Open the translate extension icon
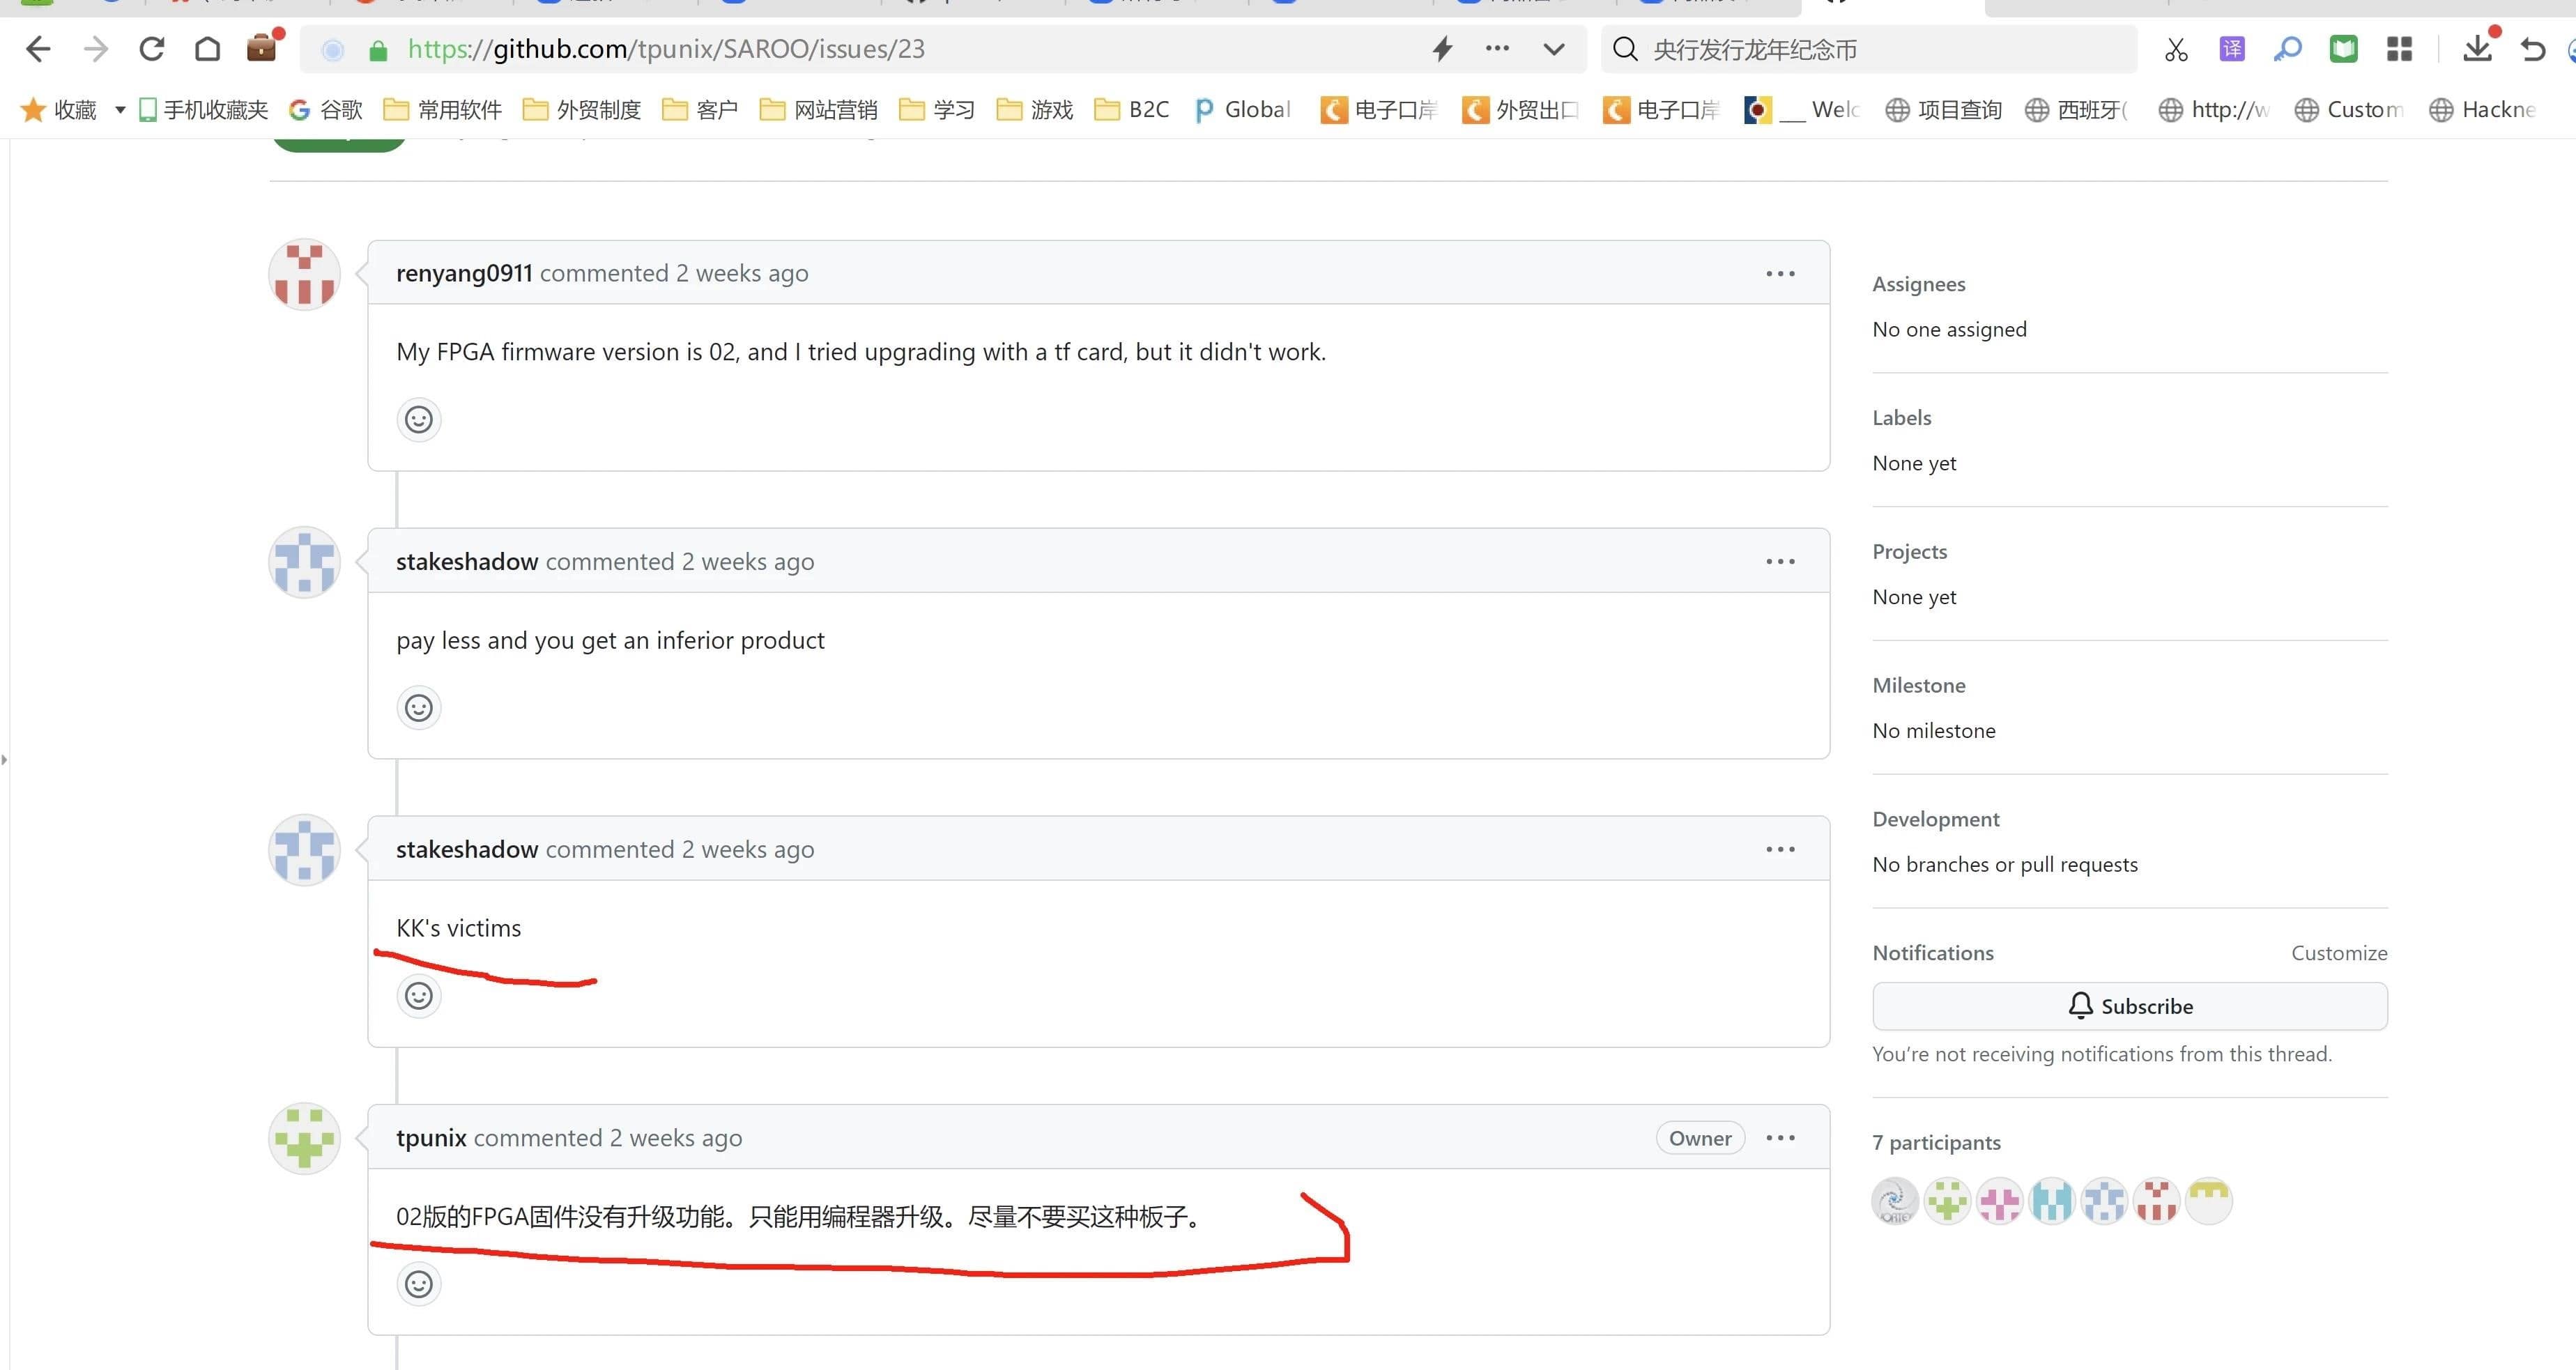The image size is (2576, 1370). (2232, 49)
